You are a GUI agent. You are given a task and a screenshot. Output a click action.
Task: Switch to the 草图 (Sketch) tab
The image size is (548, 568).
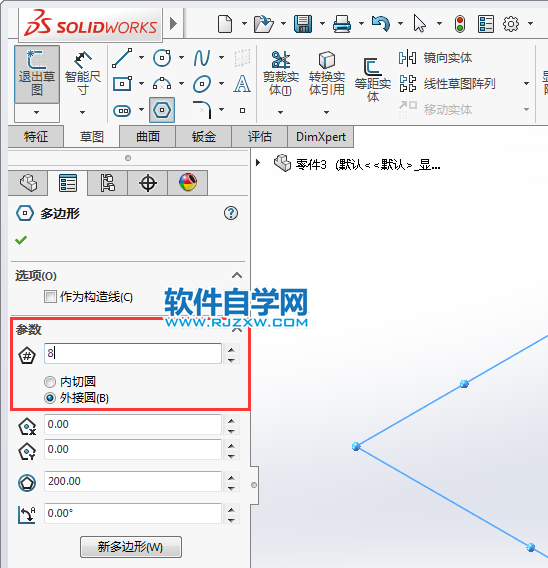click(x=92, y=137)
